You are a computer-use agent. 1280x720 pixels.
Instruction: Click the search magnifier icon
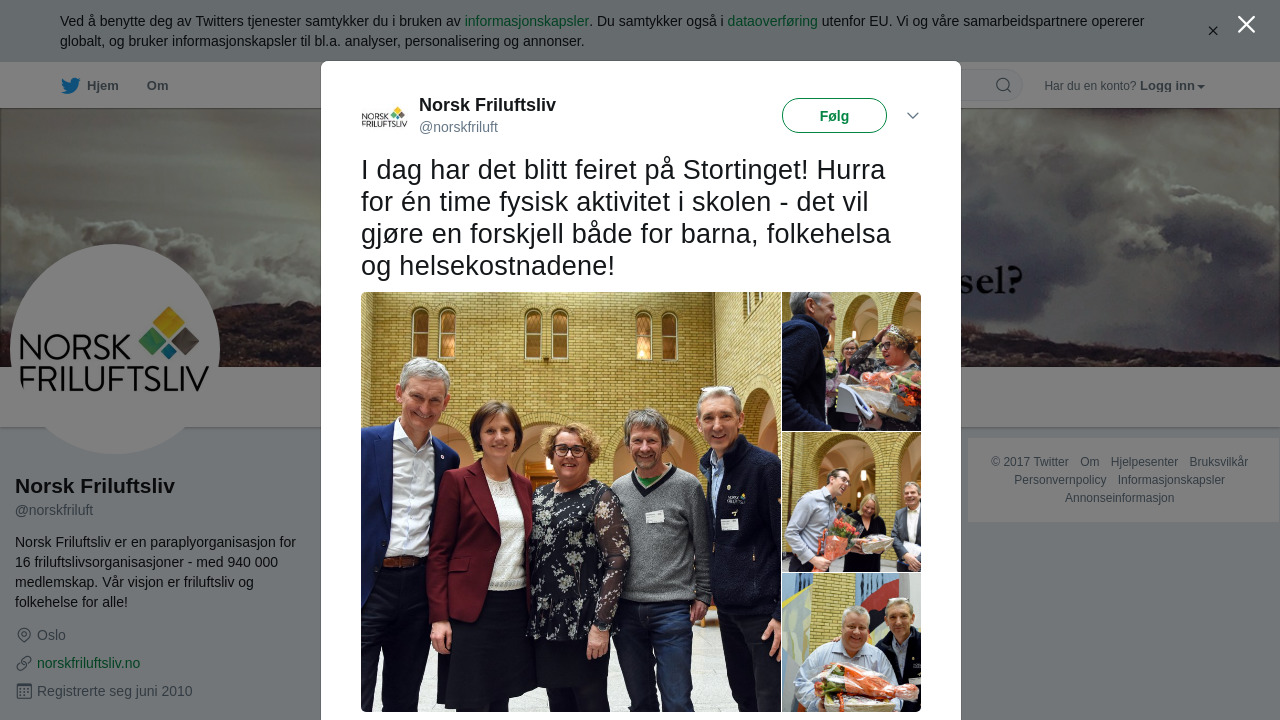(1003, 85)
